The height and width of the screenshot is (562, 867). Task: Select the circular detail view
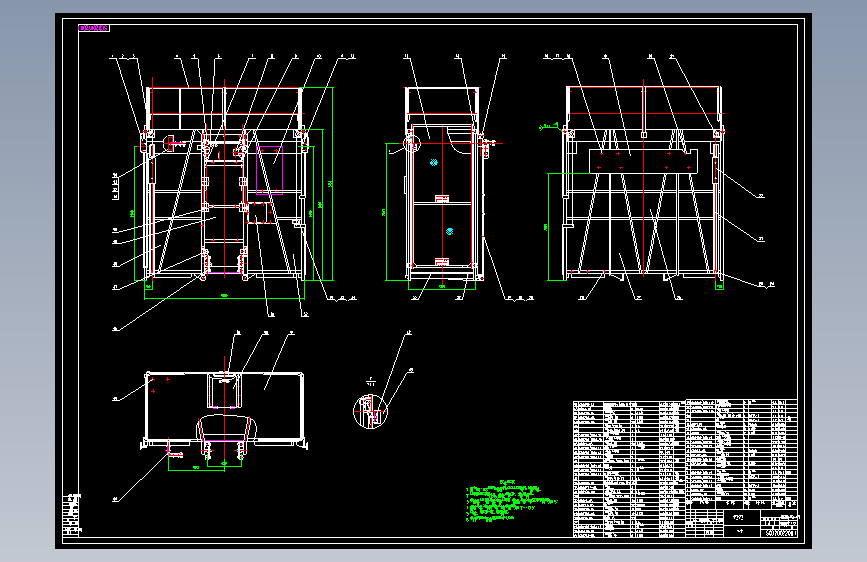[x=370, y=411]
